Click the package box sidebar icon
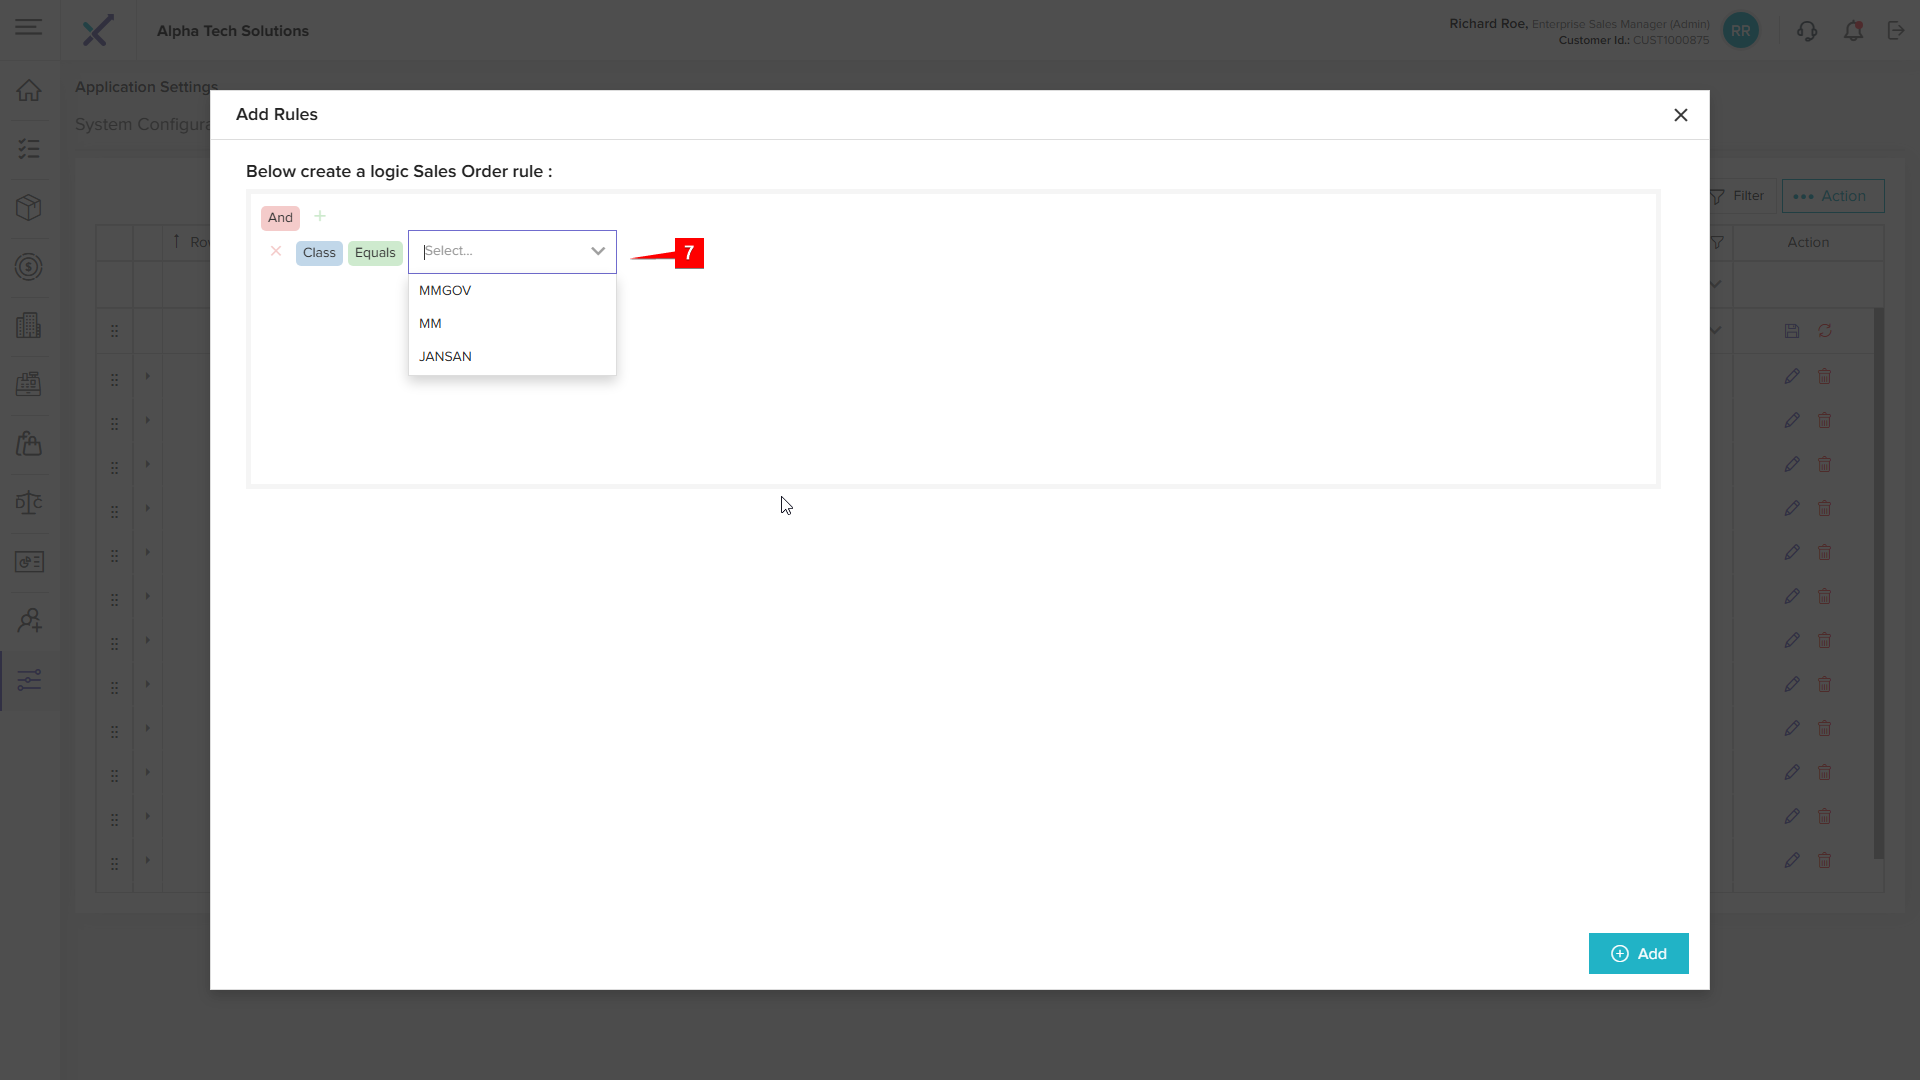Image resolution: width=1920 pixels, height=1080 pixels. pyautogui.click(x=29, y=207)
